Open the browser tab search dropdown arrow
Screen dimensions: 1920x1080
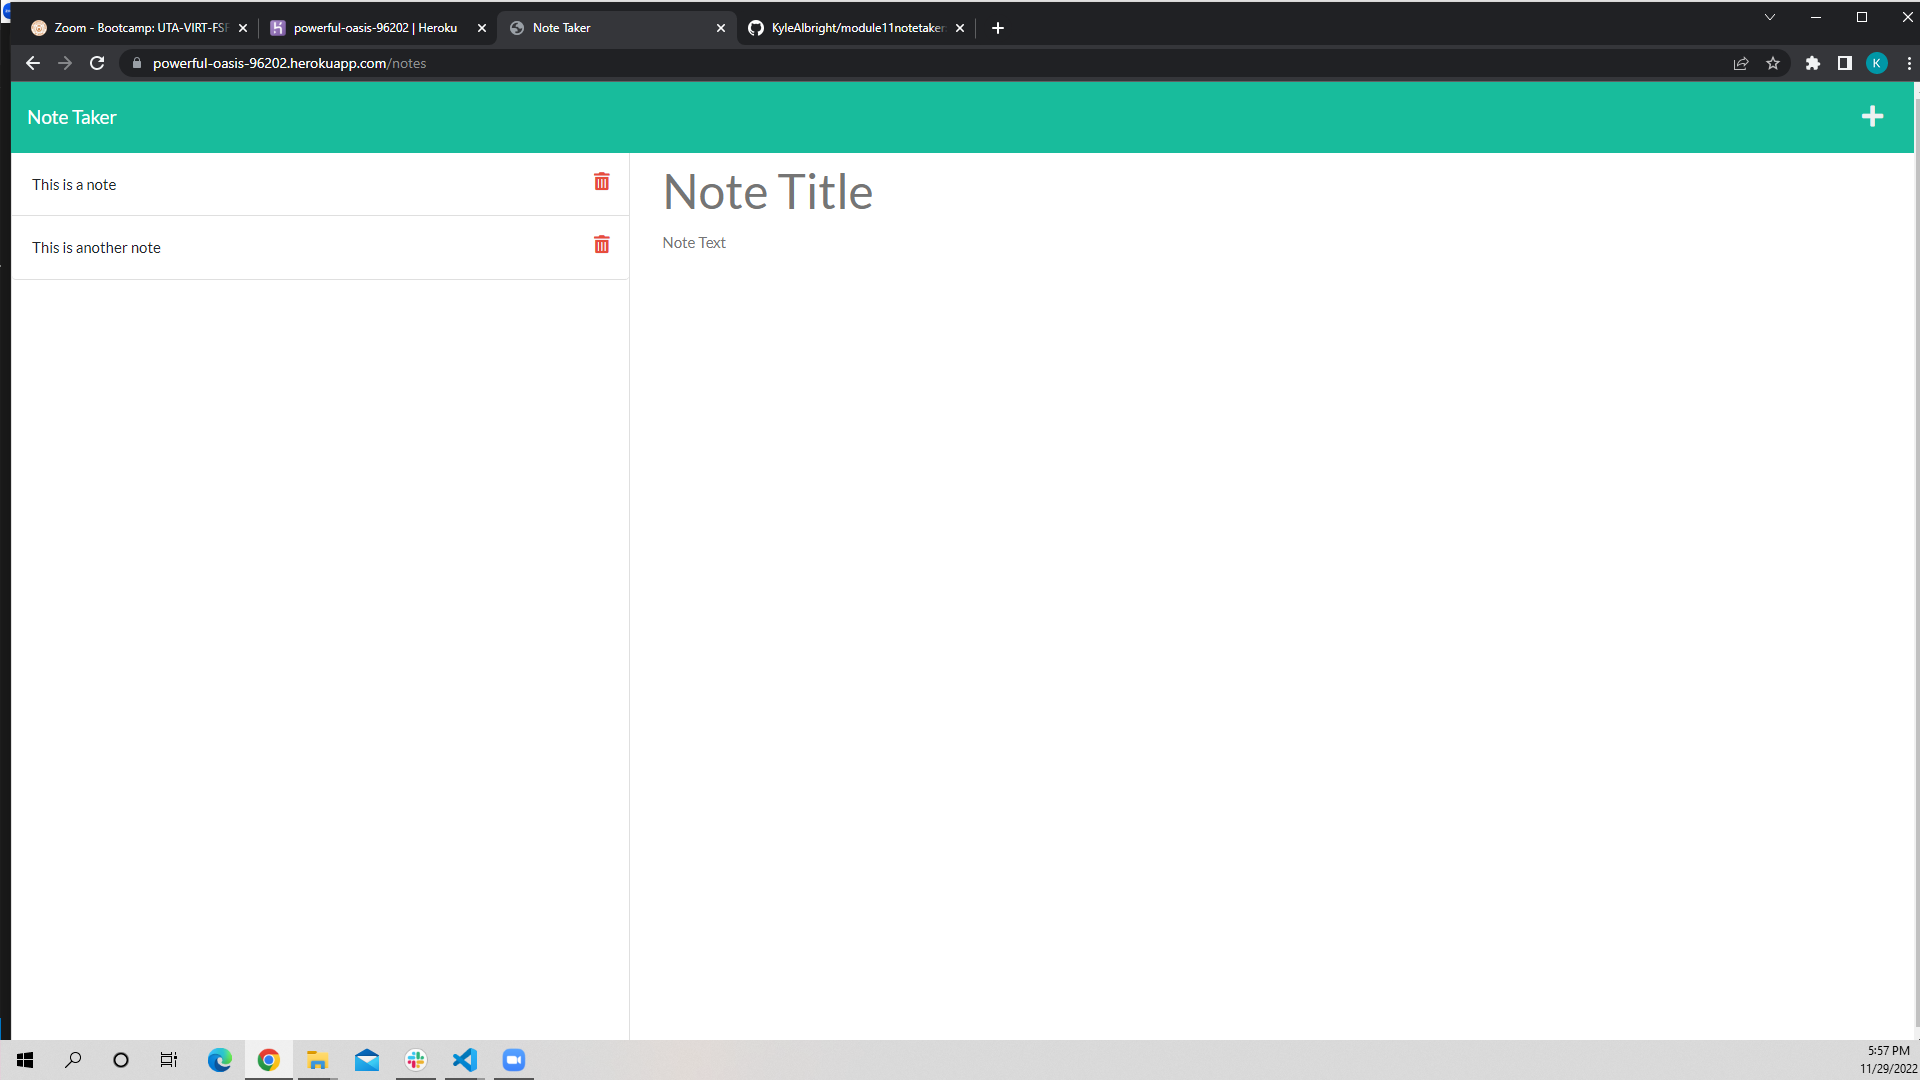click(1769, 17)
